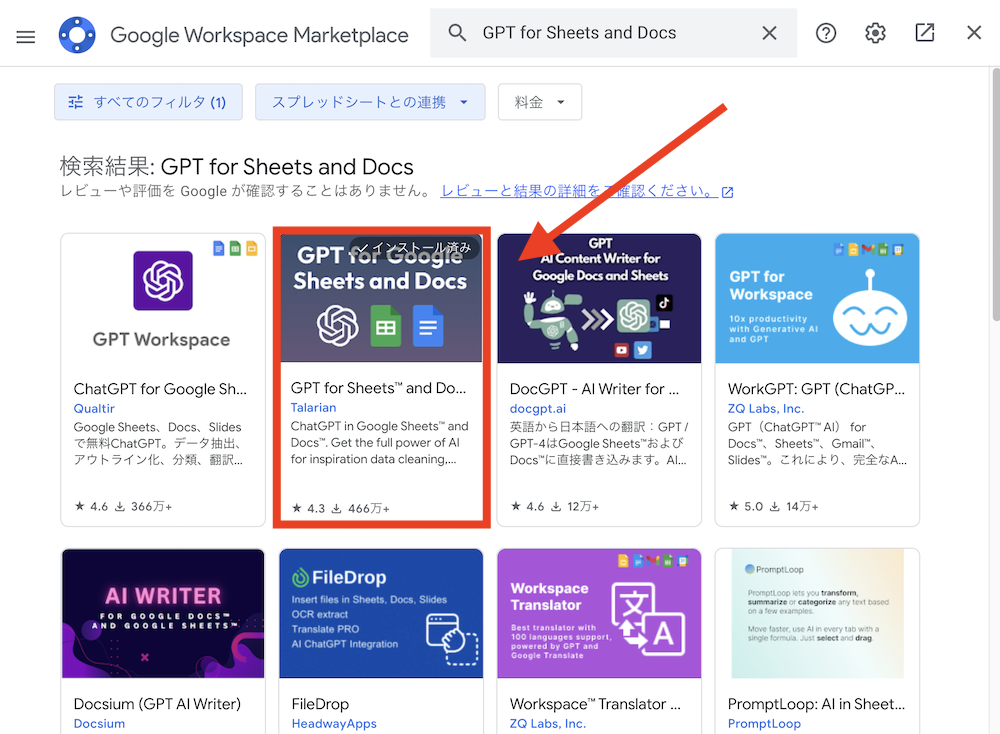Open GPT Workspace app thumbnail
Screen dimensions: 1000x734
(x=163, y=298)
